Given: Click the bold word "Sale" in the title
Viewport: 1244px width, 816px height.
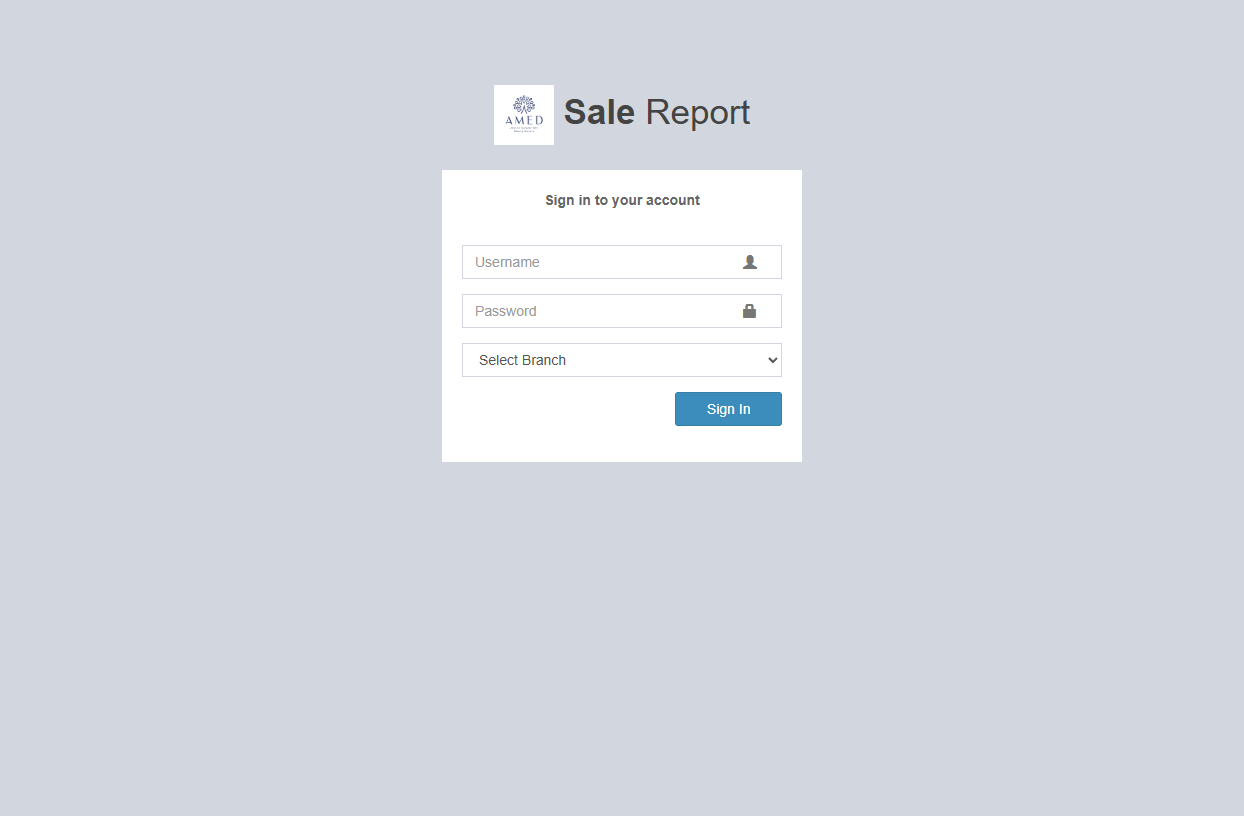Looking at the screenshot, I should [599, 112].
